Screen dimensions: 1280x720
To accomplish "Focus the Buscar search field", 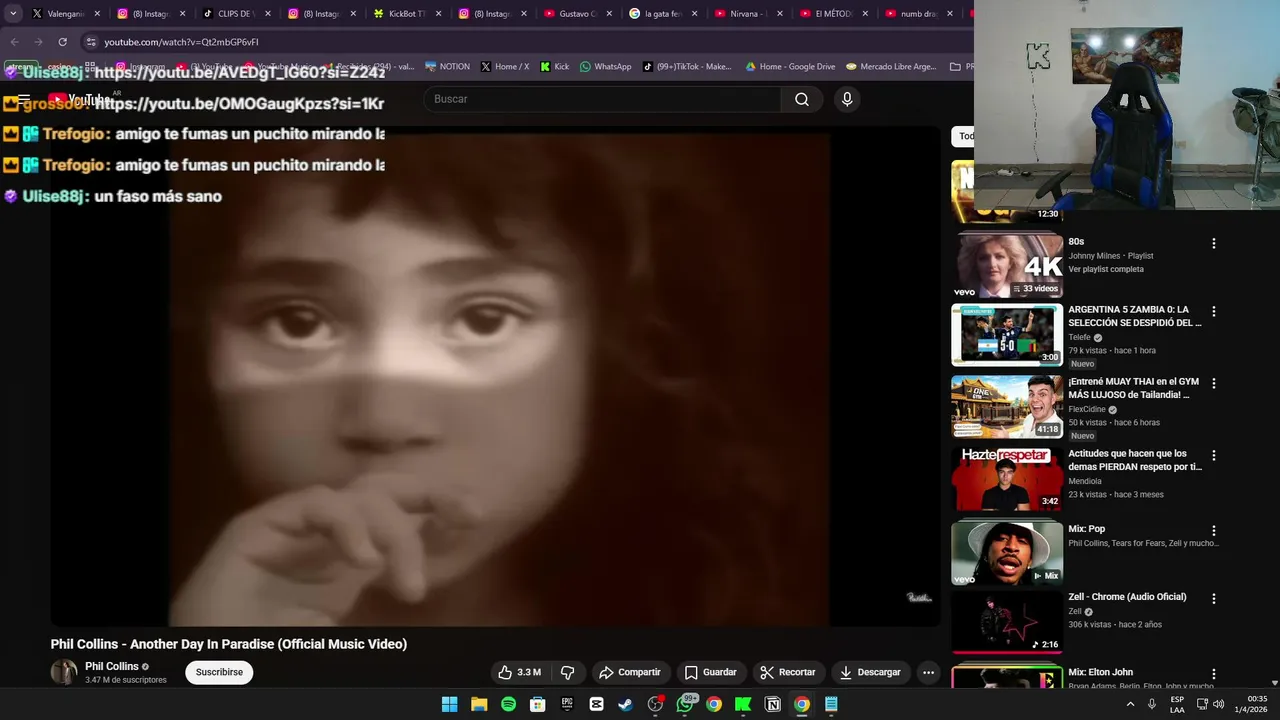I will [603, 99].
